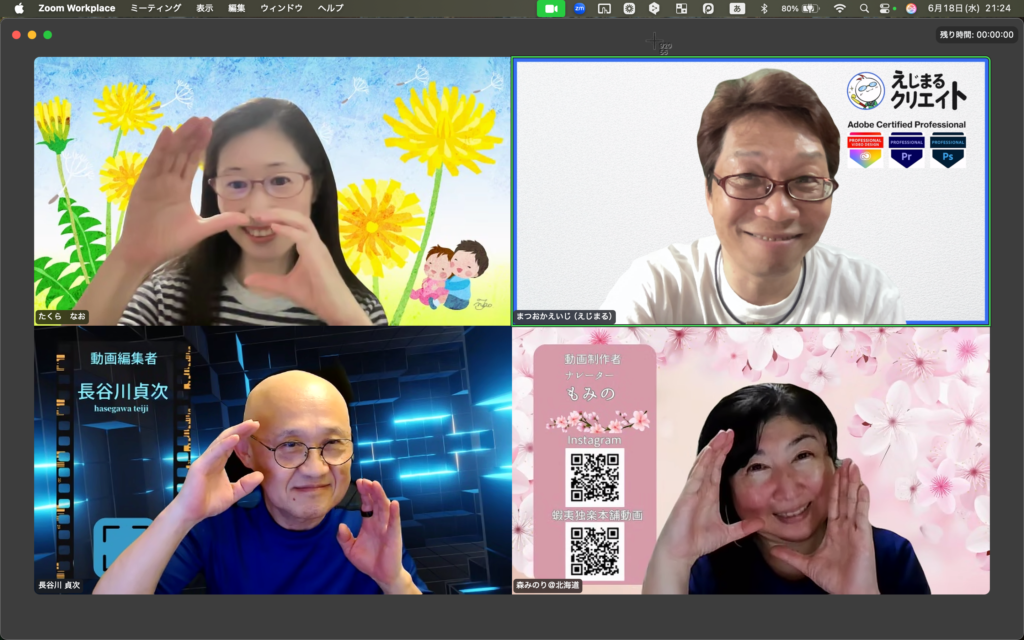
Task: Open the Siri icon in menu bar
Action: click(911, 8)
